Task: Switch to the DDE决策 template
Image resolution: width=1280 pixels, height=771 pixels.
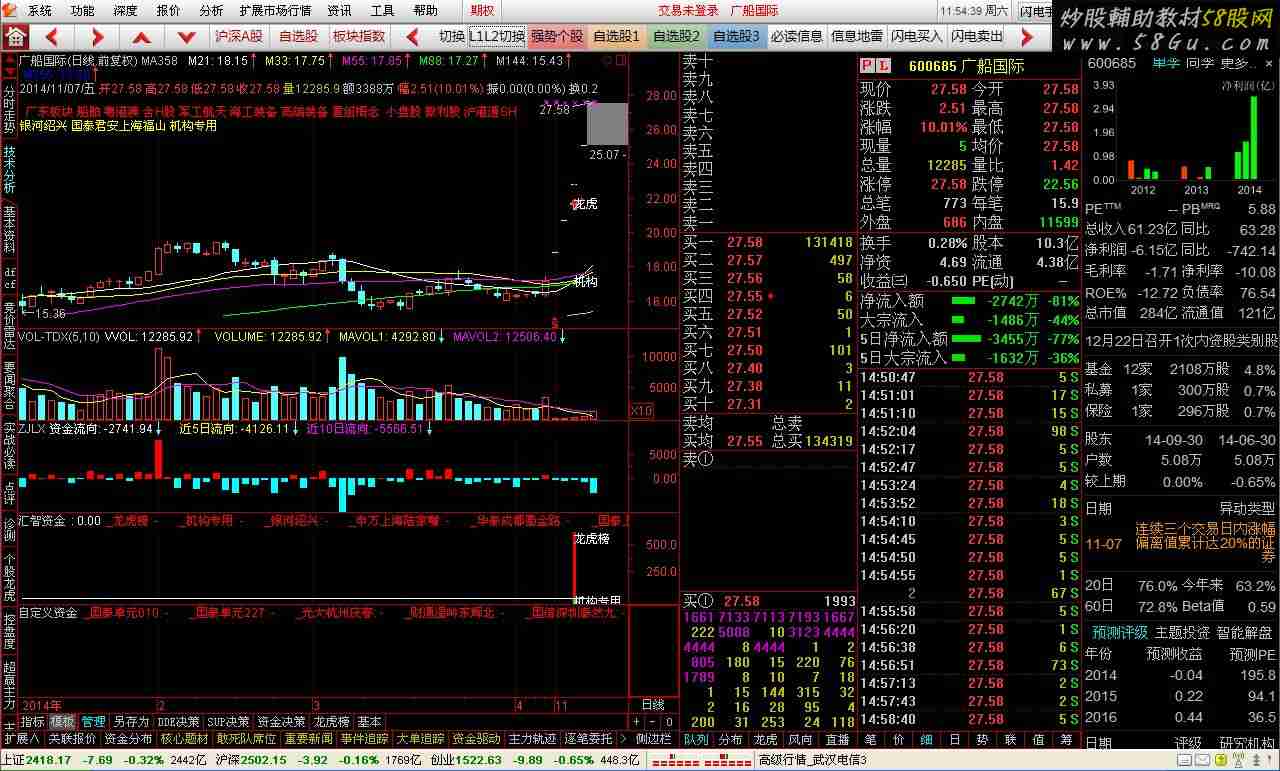Action: [x=179, y=721]
